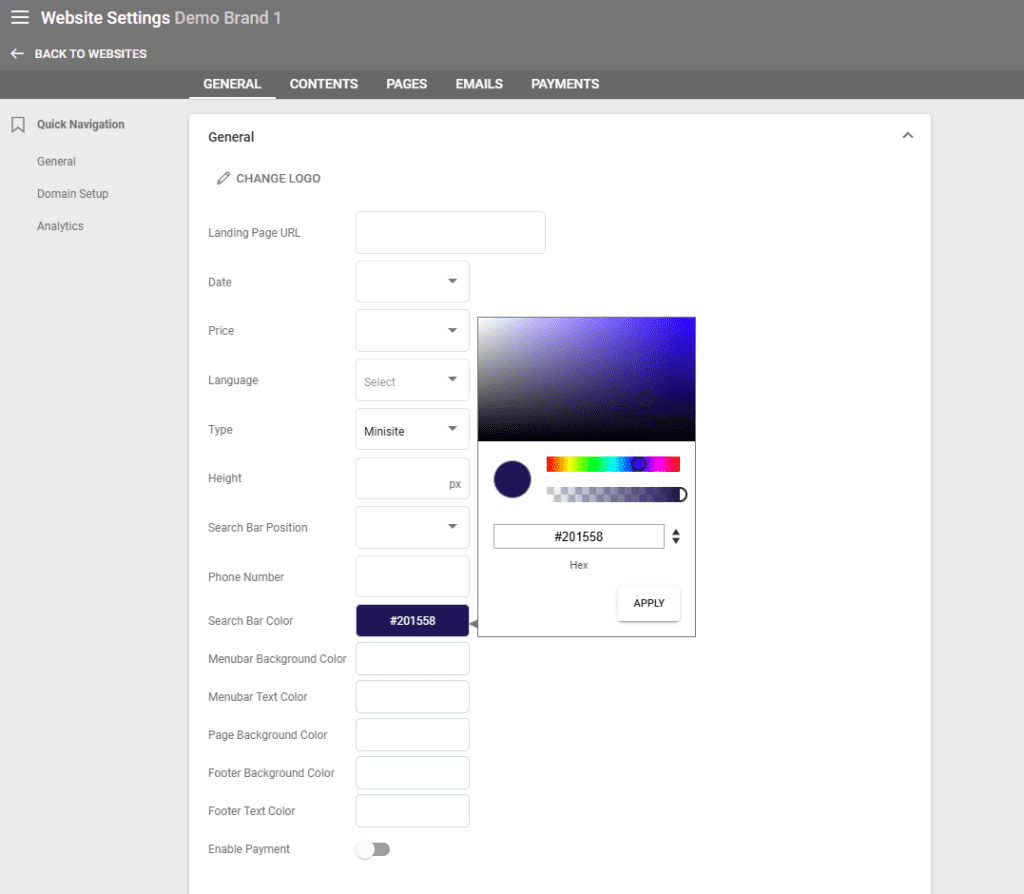
Task: Click the hex format switcher arrows
Action: pos(676,537)
